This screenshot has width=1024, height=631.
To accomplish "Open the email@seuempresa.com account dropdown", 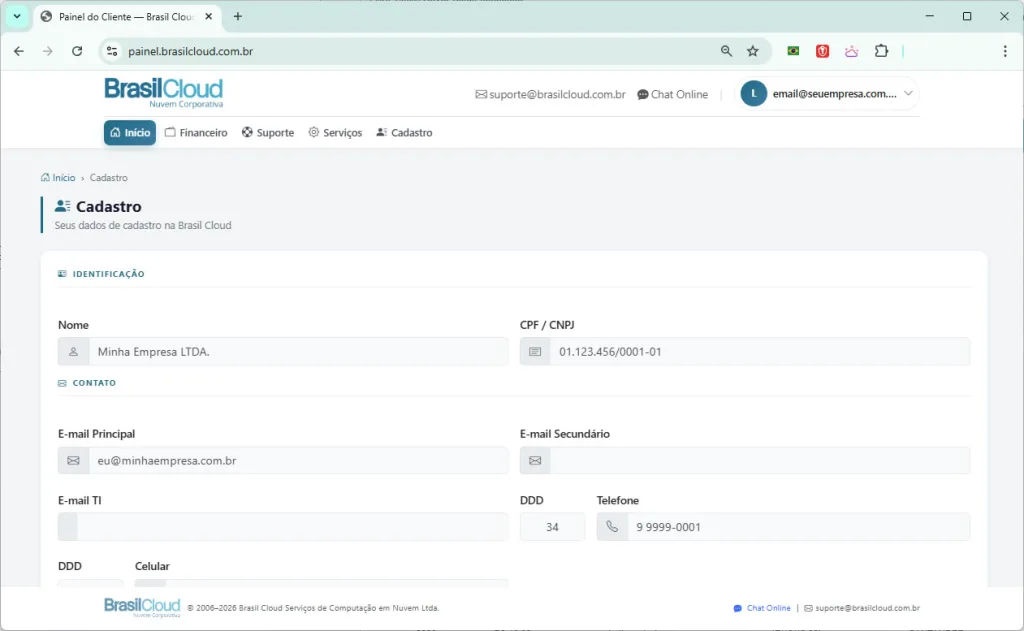I will pos(840,93).
